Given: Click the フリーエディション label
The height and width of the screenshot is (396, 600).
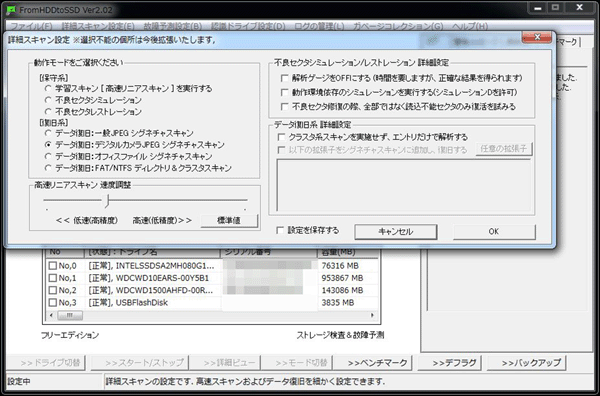Looking at the screenshot, I should (x=70, y=335).
